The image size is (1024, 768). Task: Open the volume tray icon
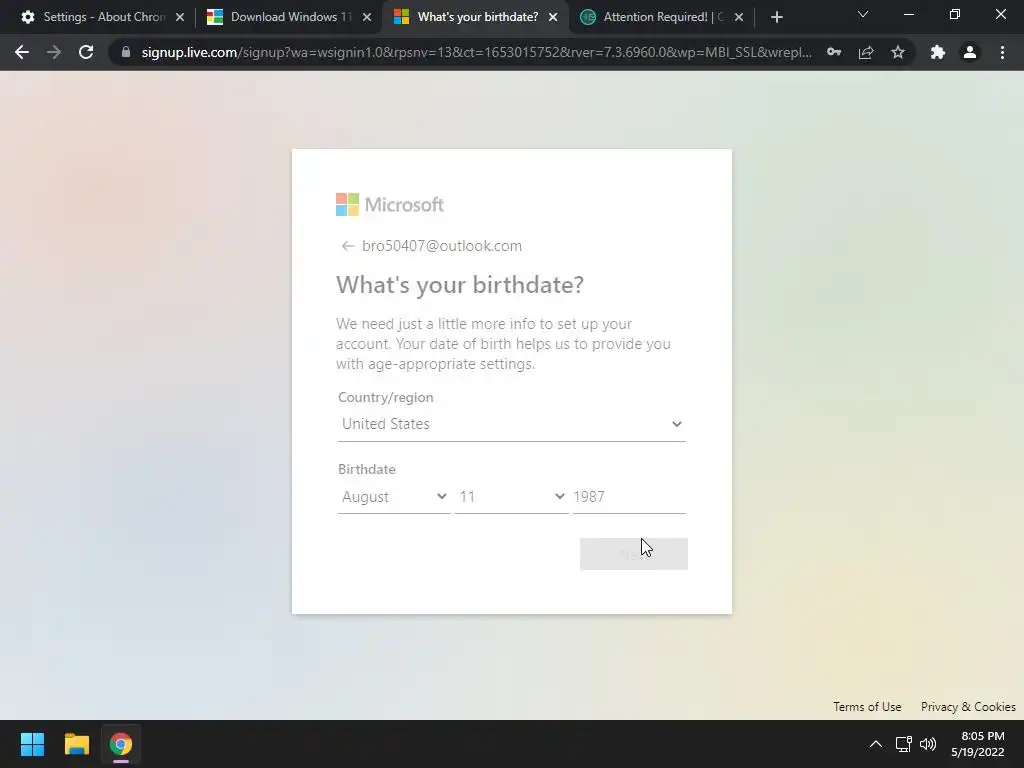click(927, 744)
